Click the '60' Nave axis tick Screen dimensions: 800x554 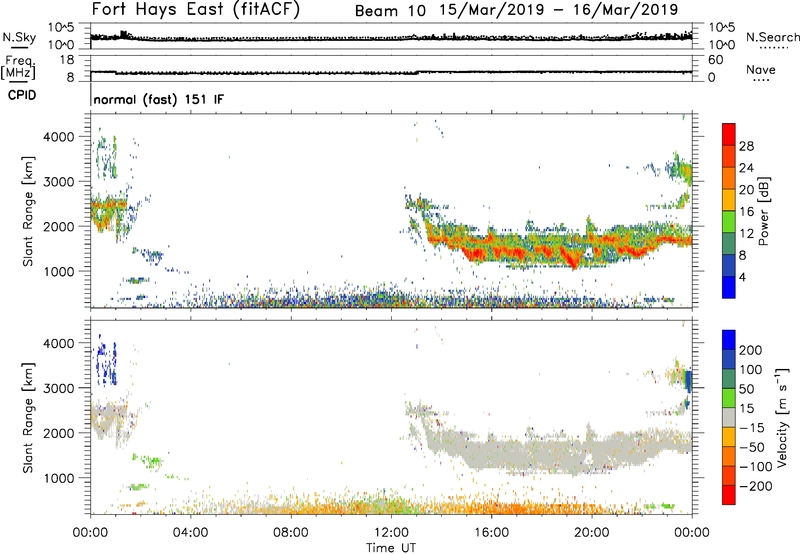715,60
